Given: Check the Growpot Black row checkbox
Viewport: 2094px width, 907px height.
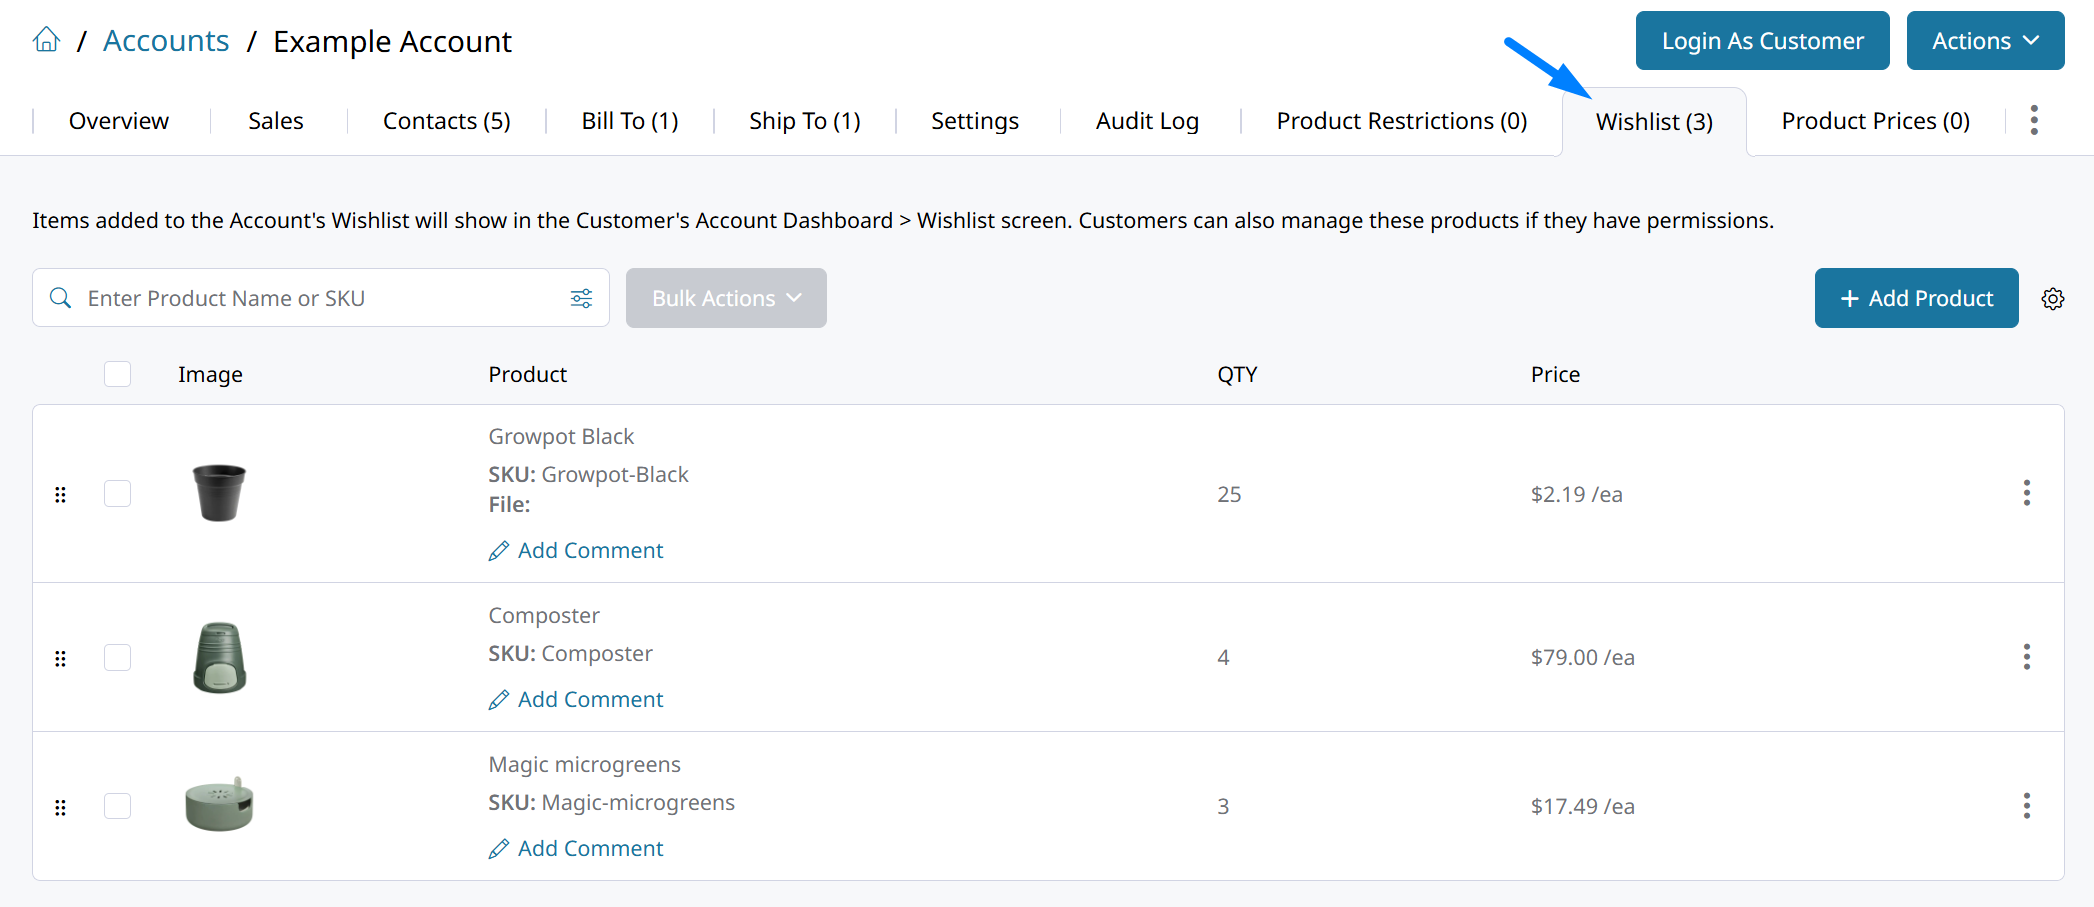Looking at the screenshot, I should tap(118, 493).
